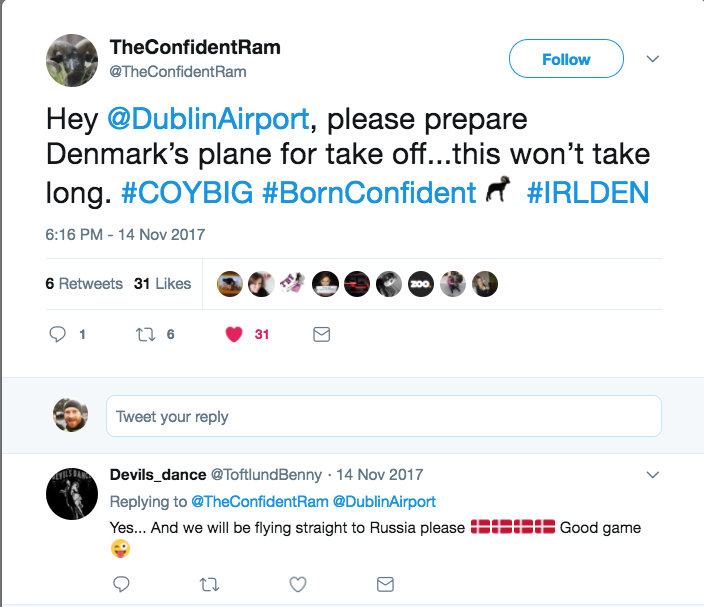The image size is (704, 607).
Task: Send the main tweet via direct message envelope
Action: (x=321, y=335)
